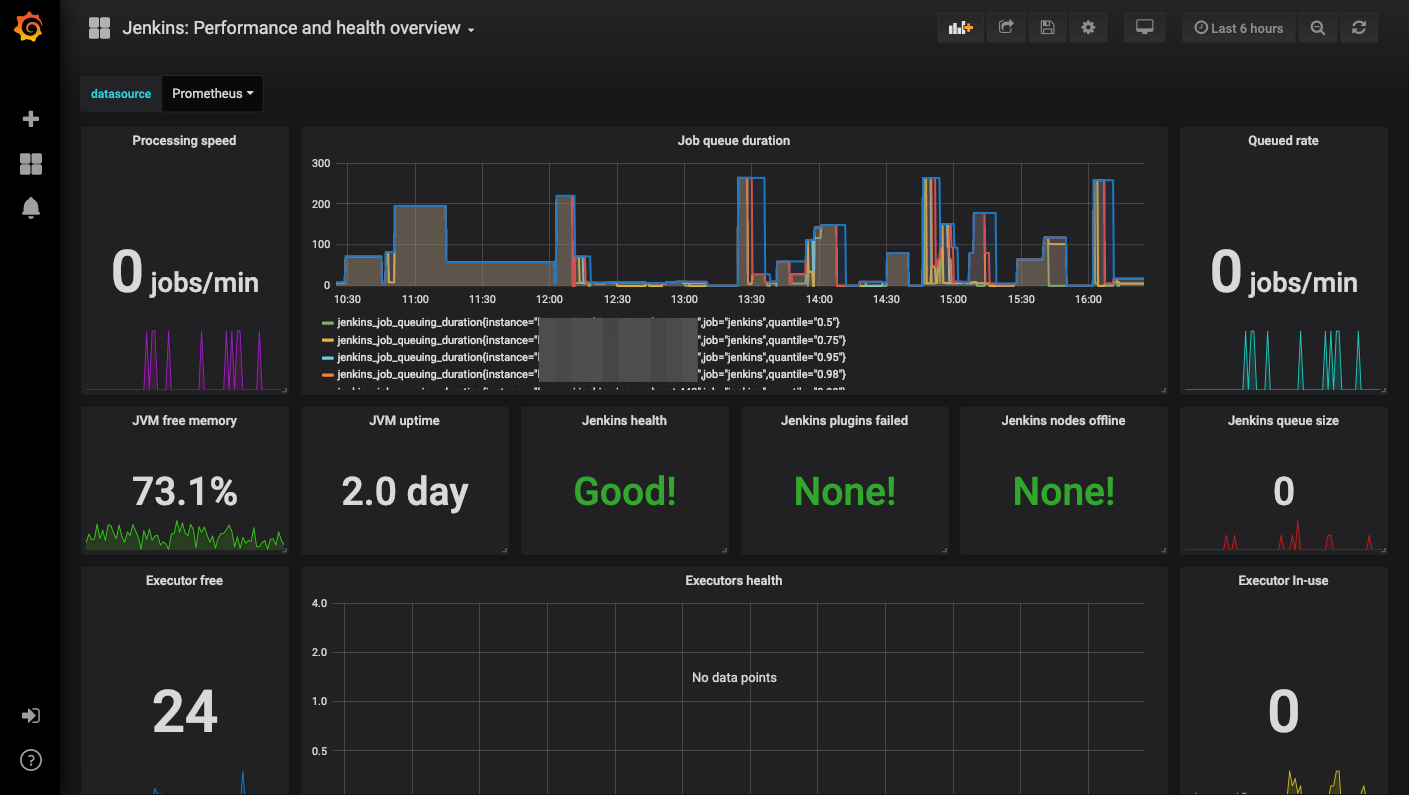Image resolution: width=1409 pixels, height=795 pixels.
Task: Click the Create plus icon in sidebar
Action: click(x=31, y=119)
